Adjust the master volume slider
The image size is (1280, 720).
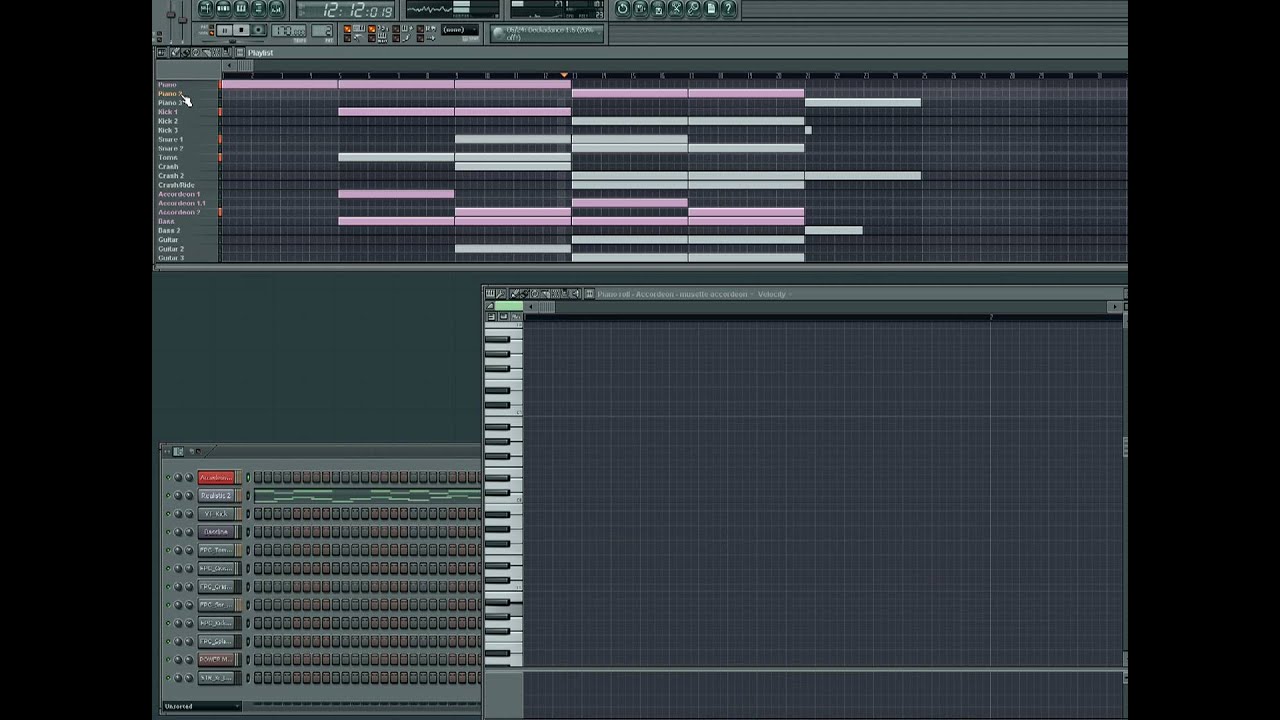(x=171, y=15)
